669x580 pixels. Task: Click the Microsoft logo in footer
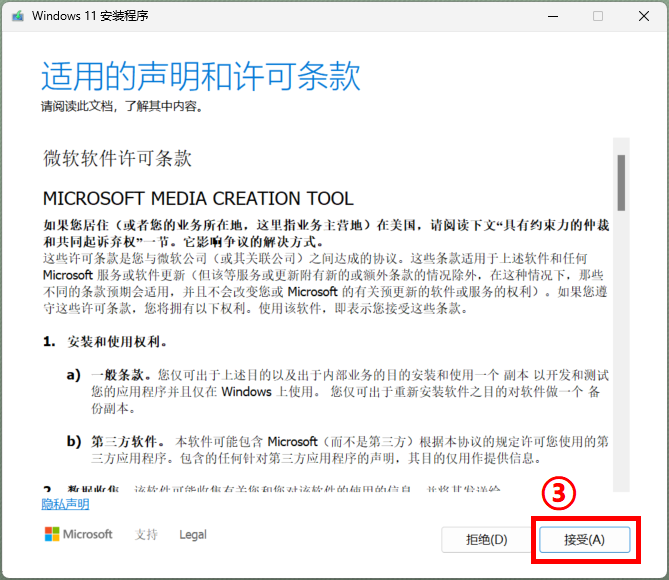click(x=79, y=534)
